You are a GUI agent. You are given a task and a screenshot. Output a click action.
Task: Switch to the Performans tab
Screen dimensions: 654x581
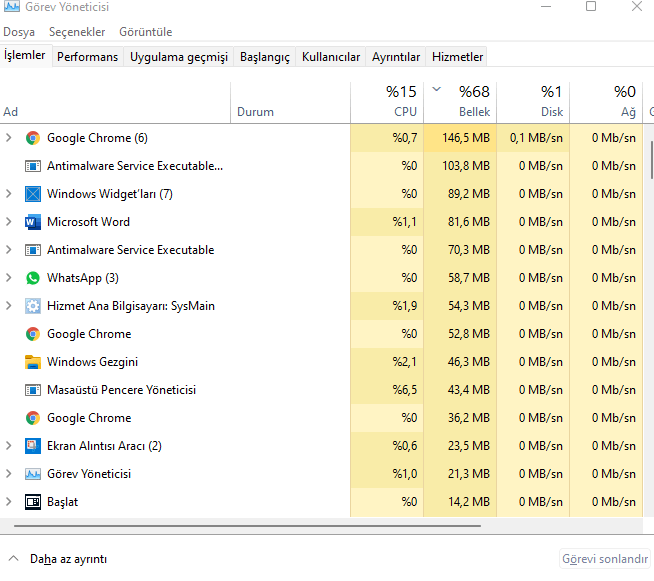click(87, 57)
